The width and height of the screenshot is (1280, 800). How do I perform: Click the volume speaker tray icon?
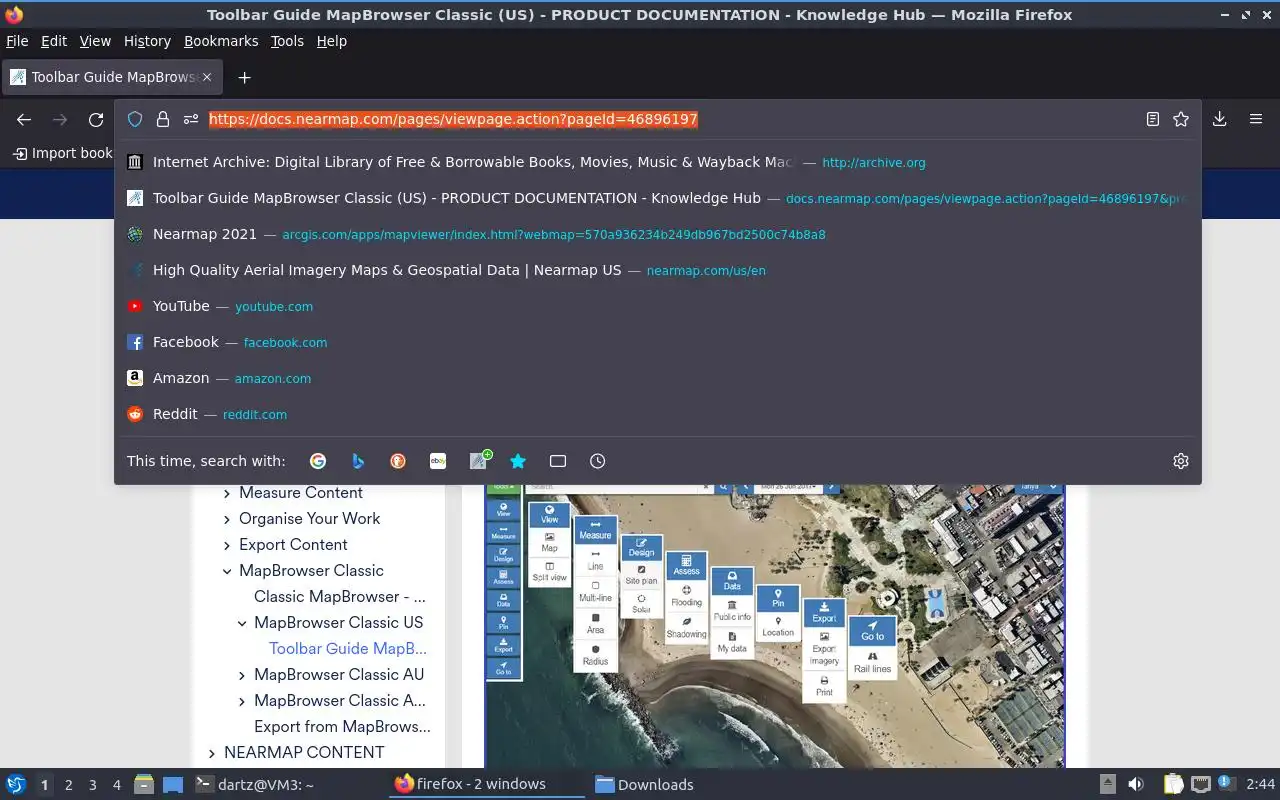coord(1136,784)
